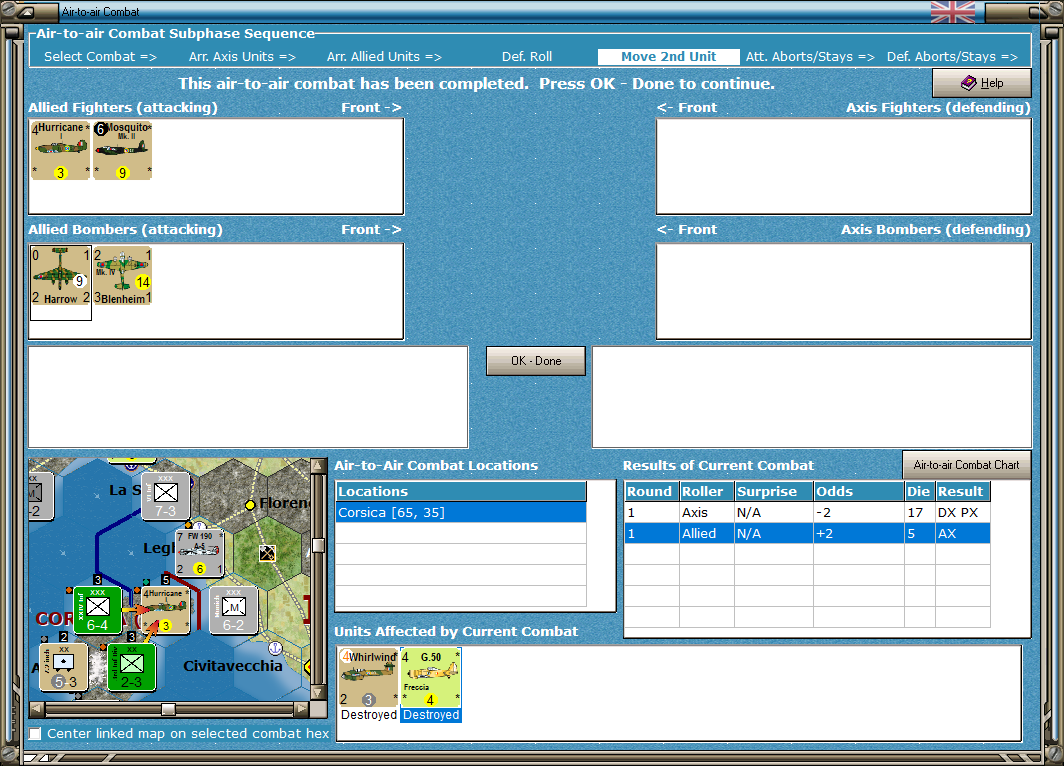Click the -2 odds cell
The height and width of the screenshot is (766, 1064).
pos(859,512)
